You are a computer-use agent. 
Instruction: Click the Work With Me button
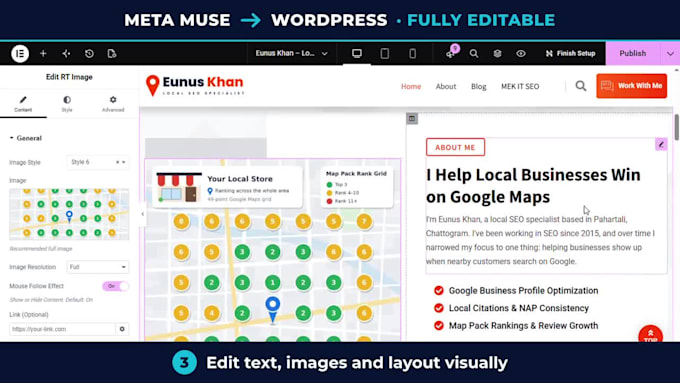click(x=631, y=86)
